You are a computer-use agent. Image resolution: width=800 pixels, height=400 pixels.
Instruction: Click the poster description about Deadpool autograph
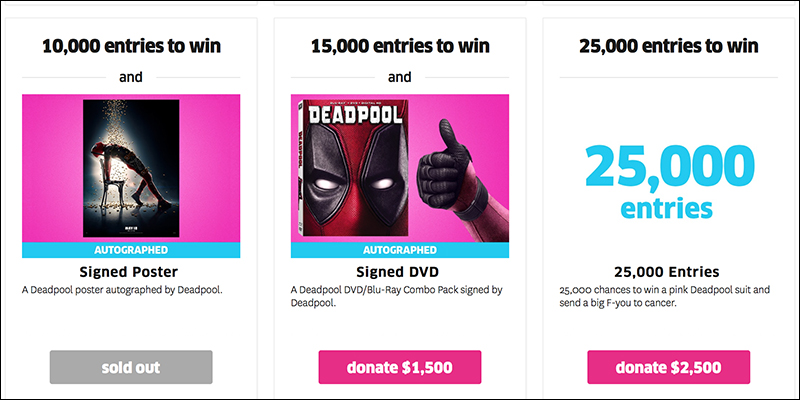(122, 290)
